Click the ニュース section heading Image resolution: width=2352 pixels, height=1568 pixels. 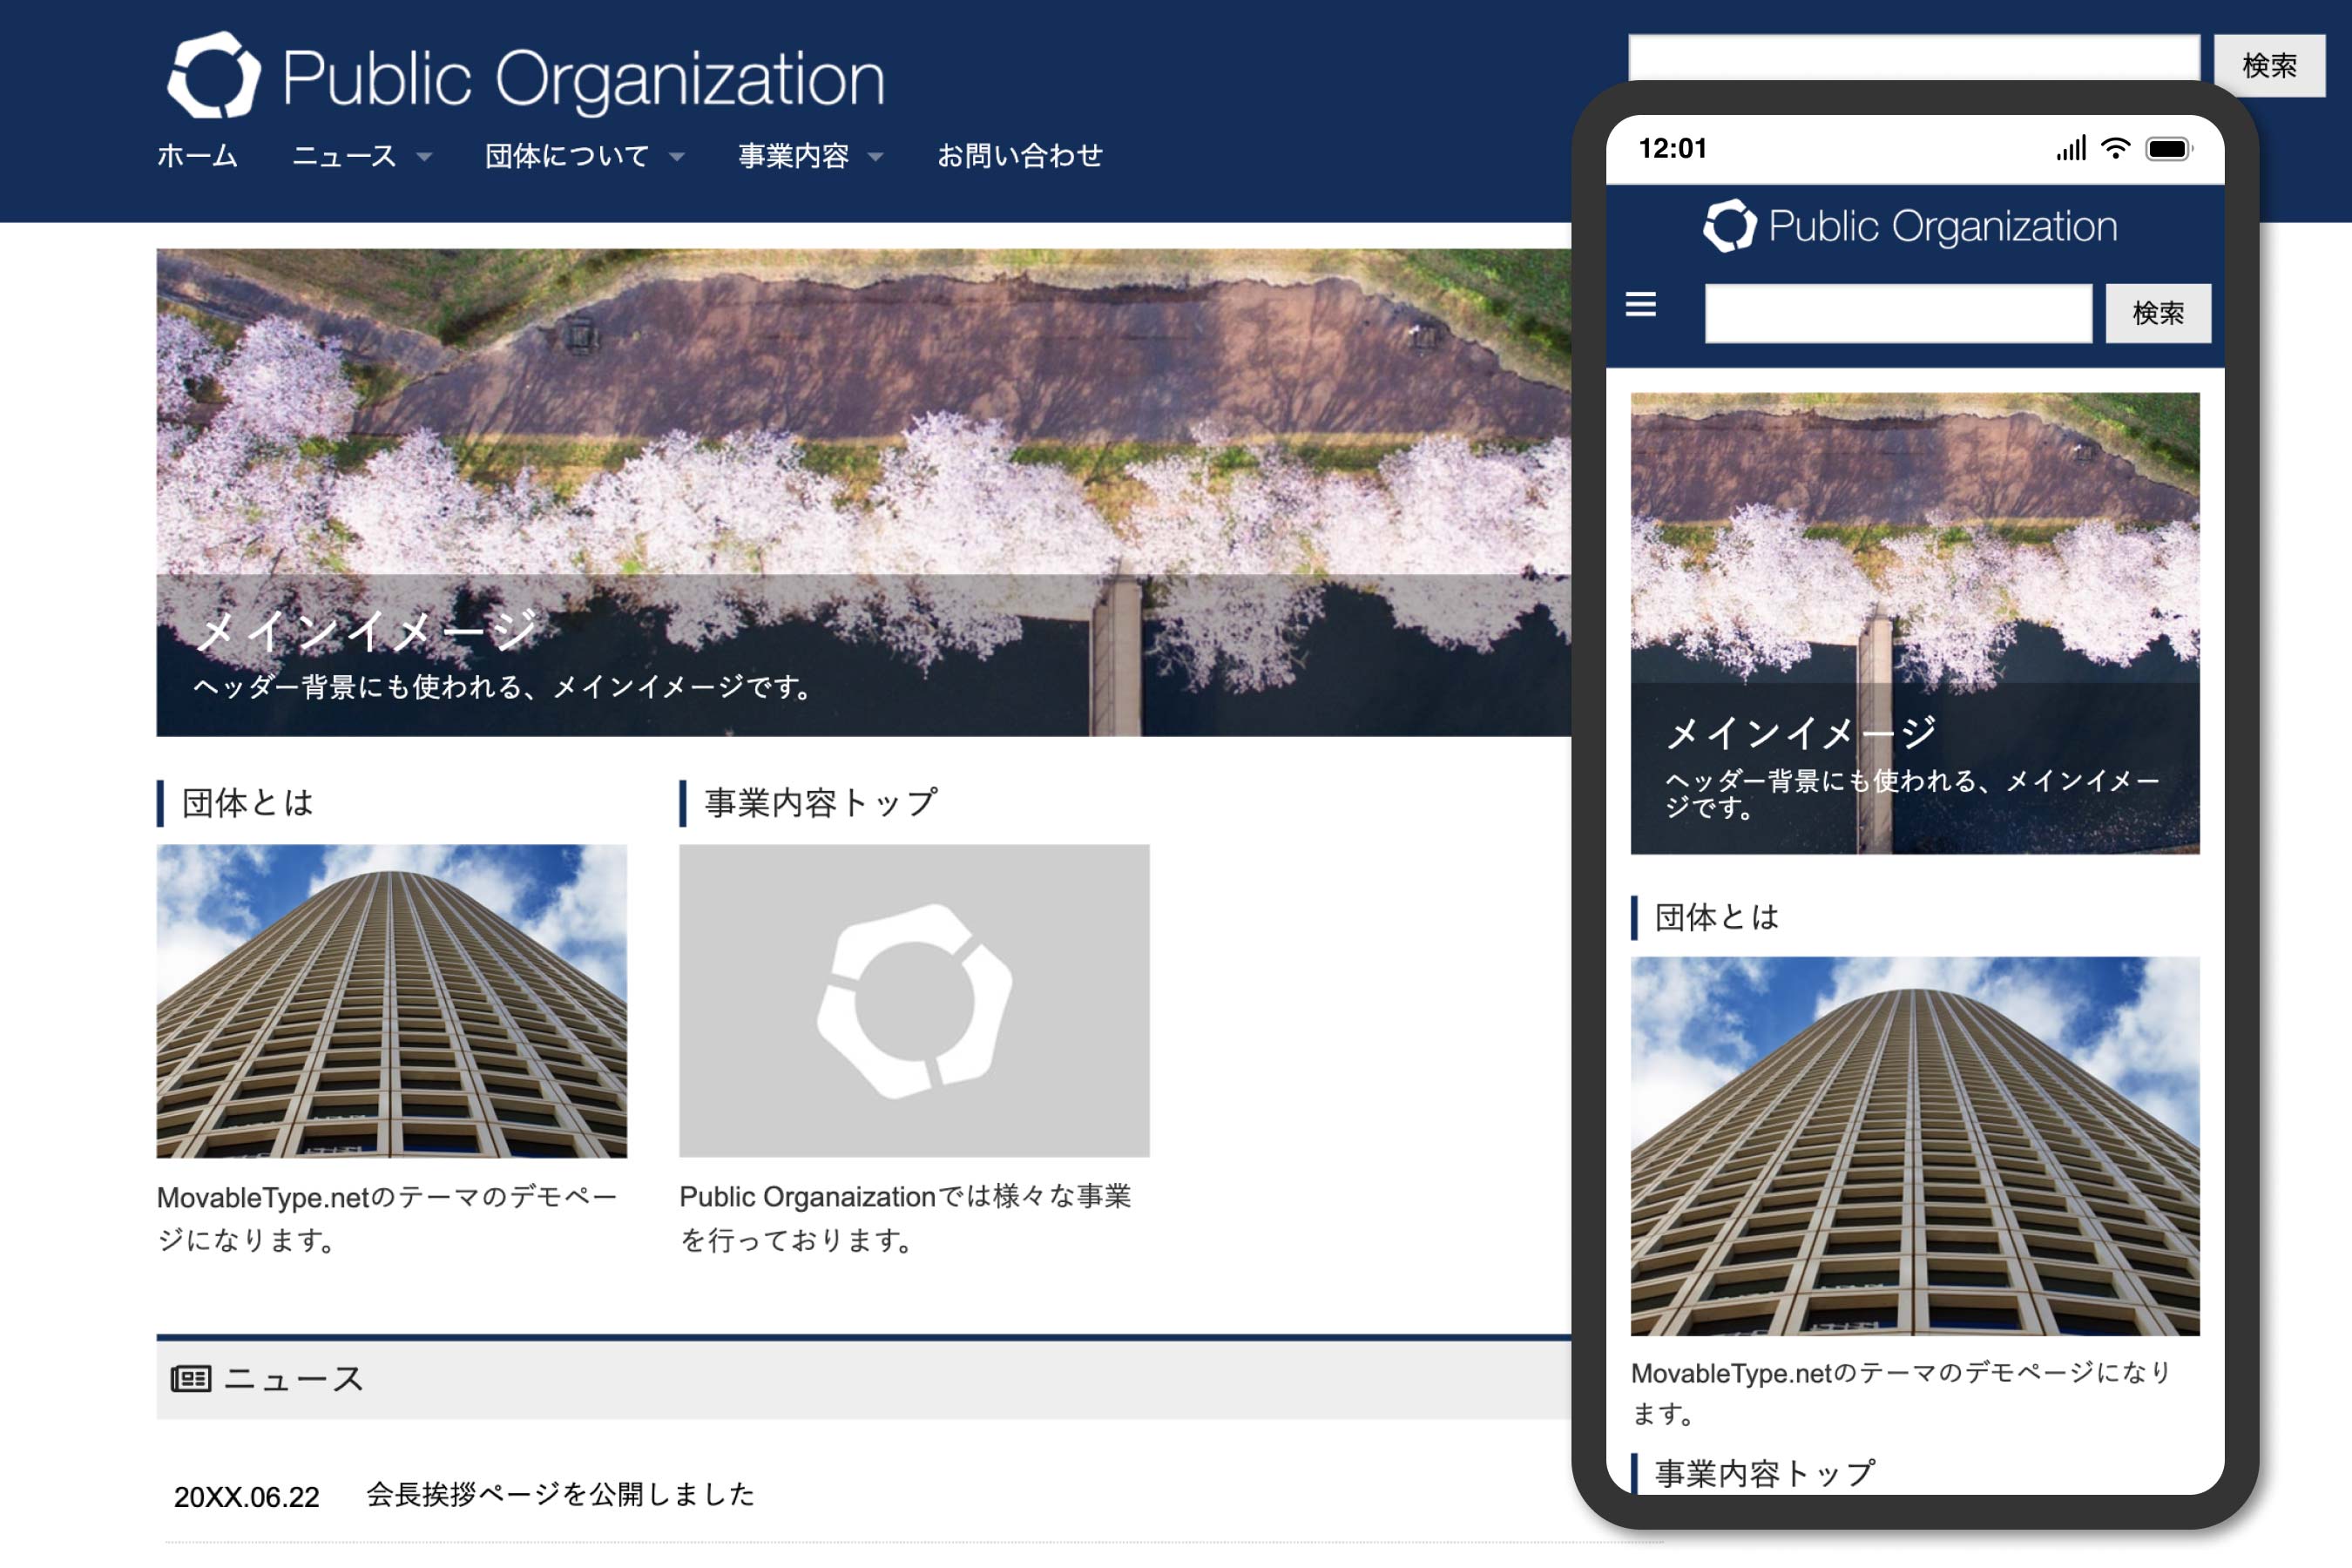(293, 1379)
